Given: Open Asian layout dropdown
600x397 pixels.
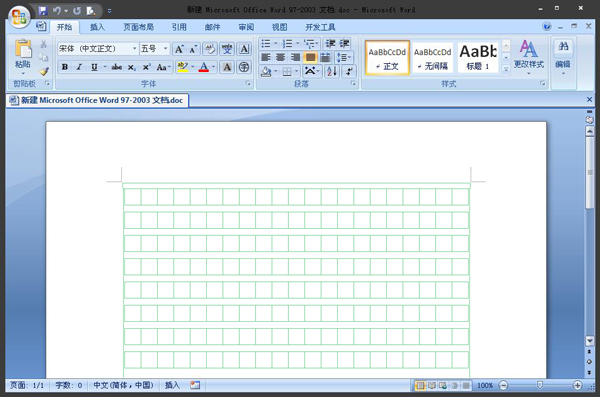Looking at the screenshot, I should (x=312, y=71).
